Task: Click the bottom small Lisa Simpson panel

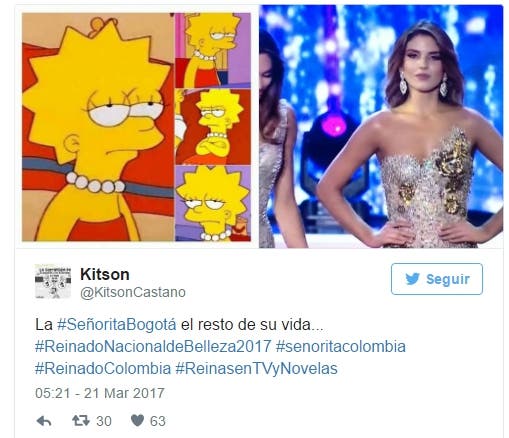Action: [x=213, y=203]
